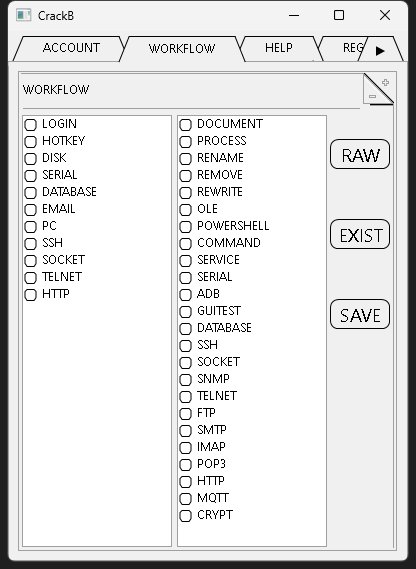Switch to the ACCOUNT tab
Image resolution: width=416 pixels, height=569 pixels.
pyautogui.click(x=71, y=48)
